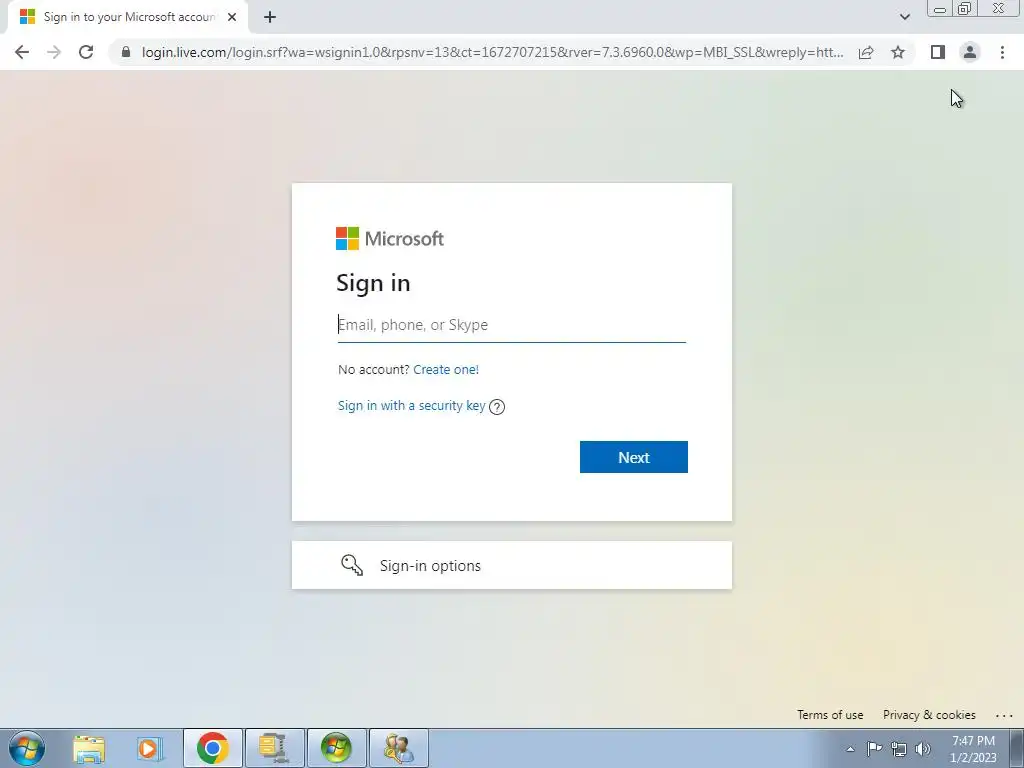This screenshot has width=1024, height=768.
Task: Close the Microsoft sign-in tab
Action: [232, 17]
